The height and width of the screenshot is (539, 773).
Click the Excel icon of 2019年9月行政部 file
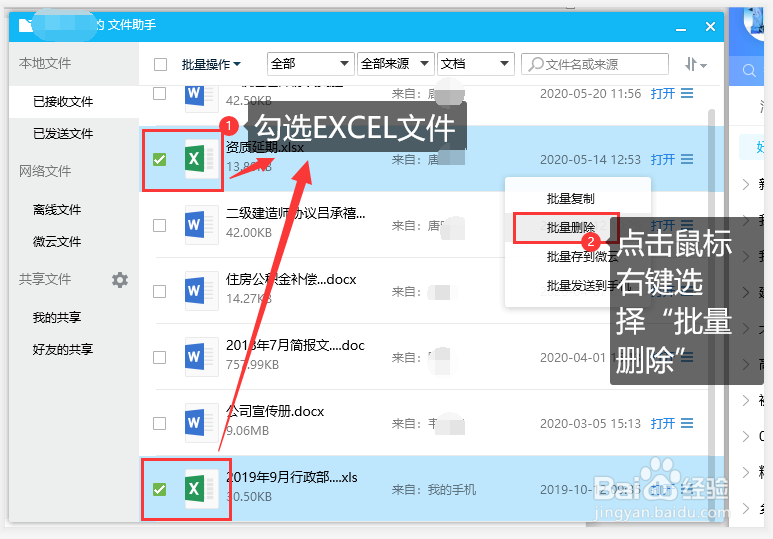[x=201, y=489]
